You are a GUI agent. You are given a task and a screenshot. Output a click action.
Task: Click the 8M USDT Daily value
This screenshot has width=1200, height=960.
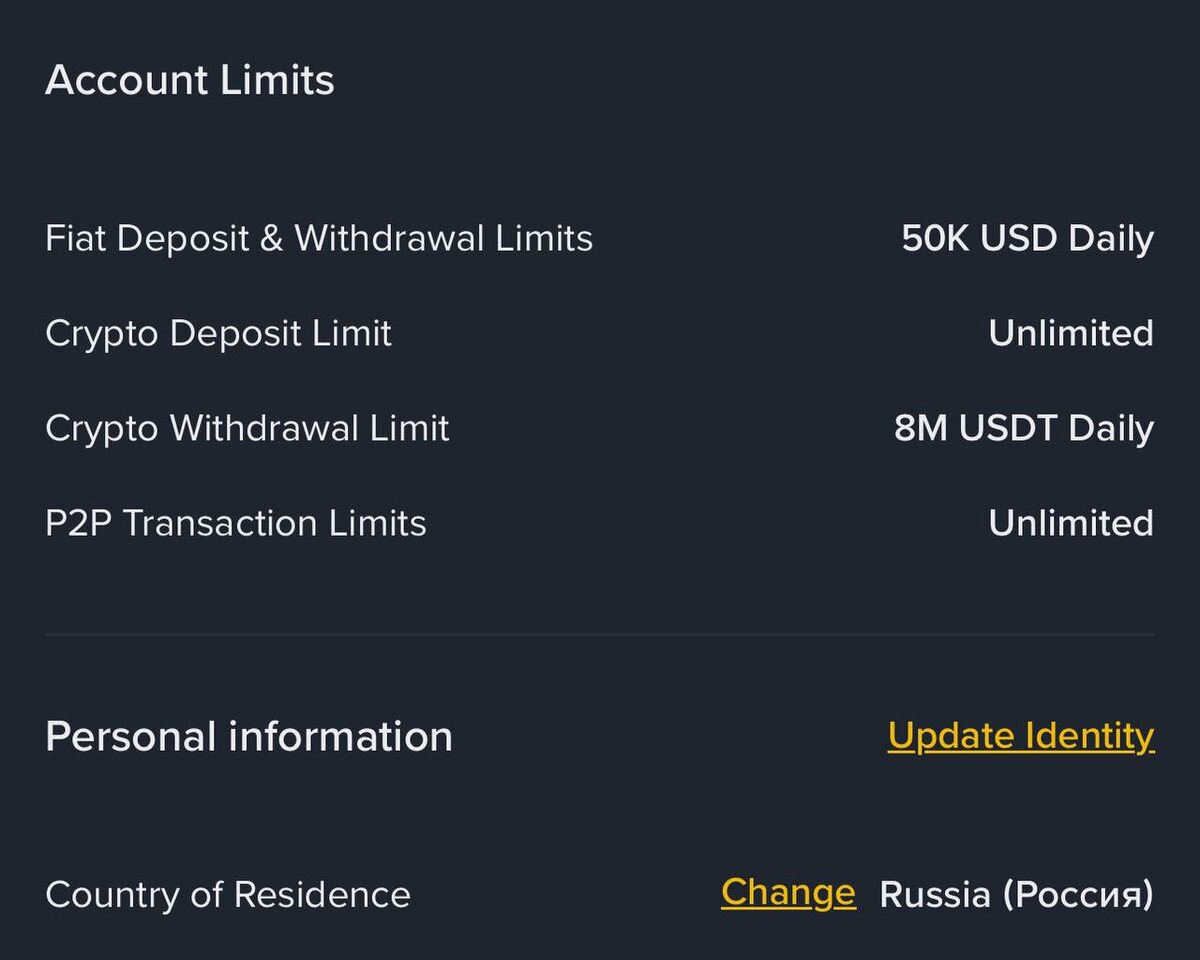pyautogui.click(x=1023, y=429)
